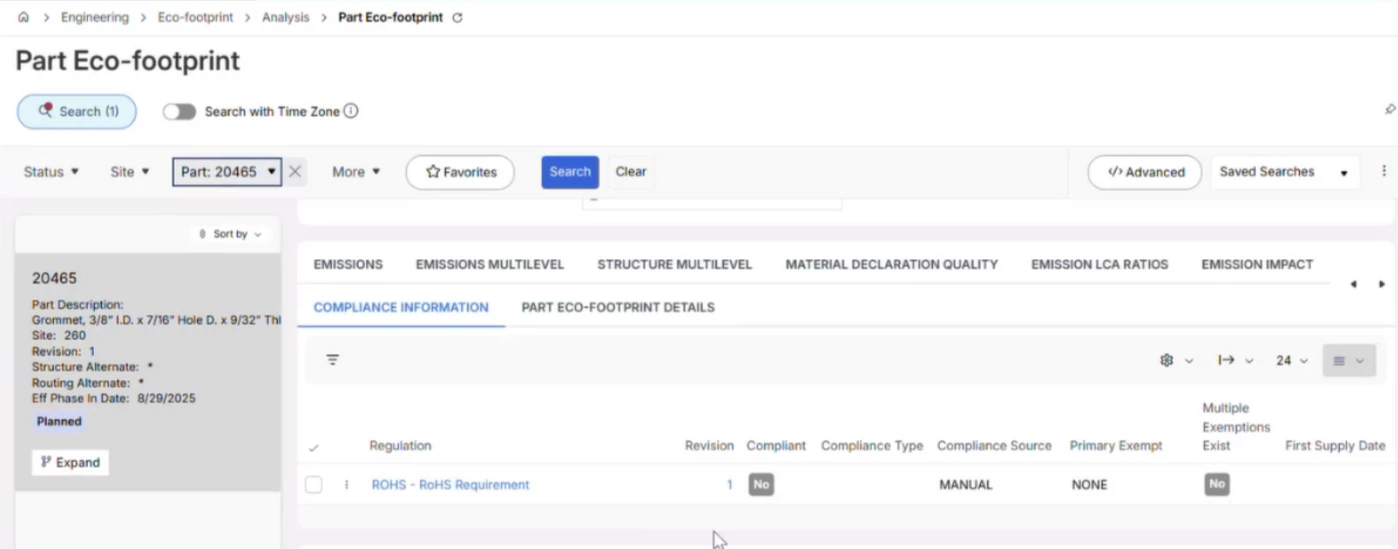The height and width of the screenshot is (549, 1398).
Task: Open the Emission Impact tab
Action: coord(1257,265)
